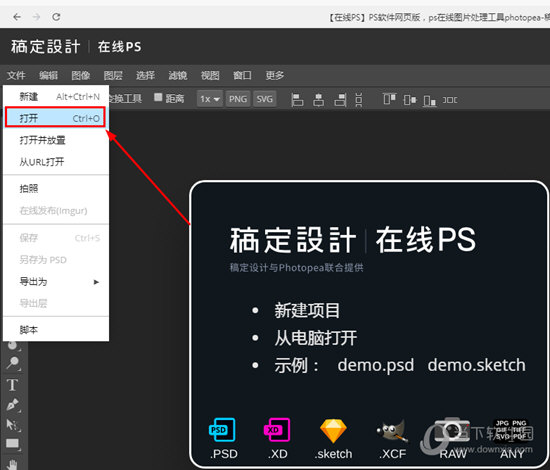
Task: Click the PNG export button
Action: [x=238, y=99]
